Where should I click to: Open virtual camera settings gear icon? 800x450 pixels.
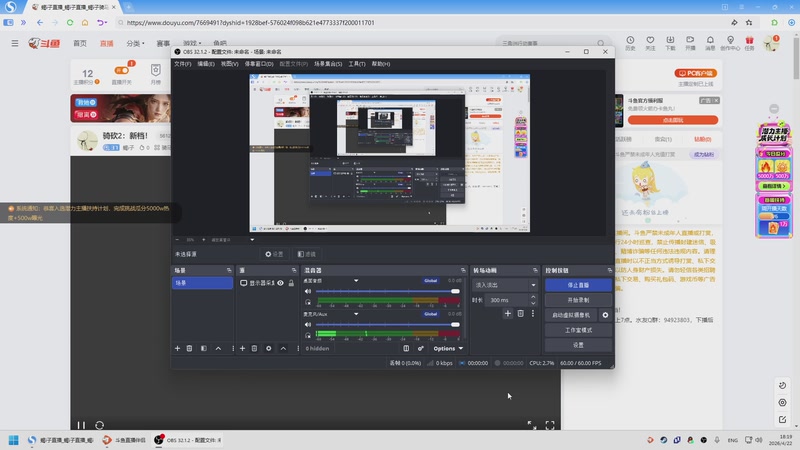click(605, 315)
